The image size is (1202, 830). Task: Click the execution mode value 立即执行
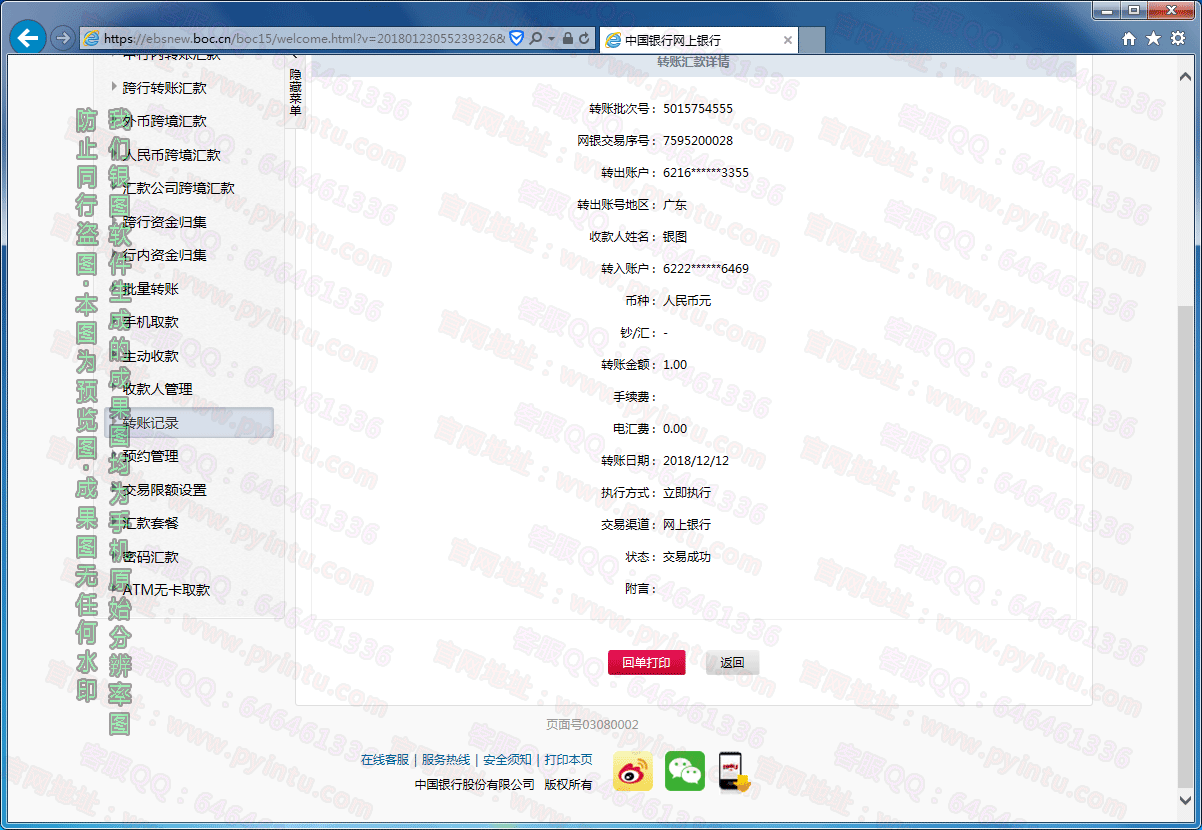pos(687,493)
